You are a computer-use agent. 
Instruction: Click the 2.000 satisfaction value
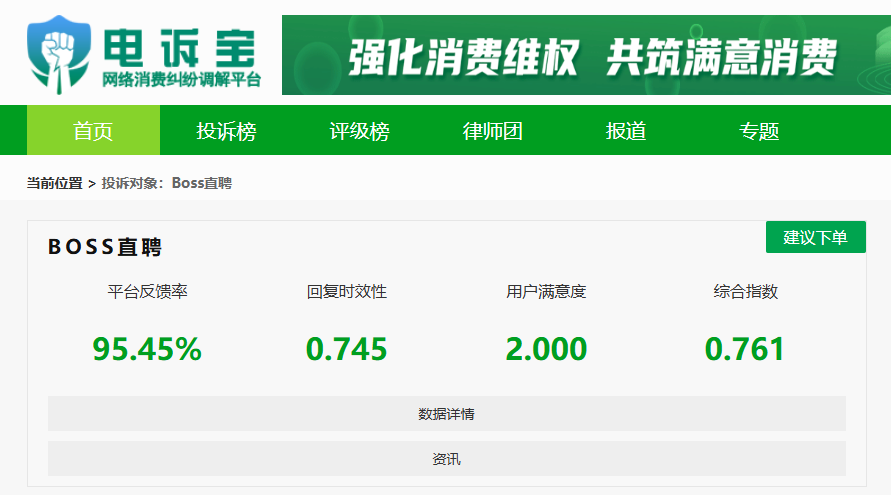coord(546,348)
